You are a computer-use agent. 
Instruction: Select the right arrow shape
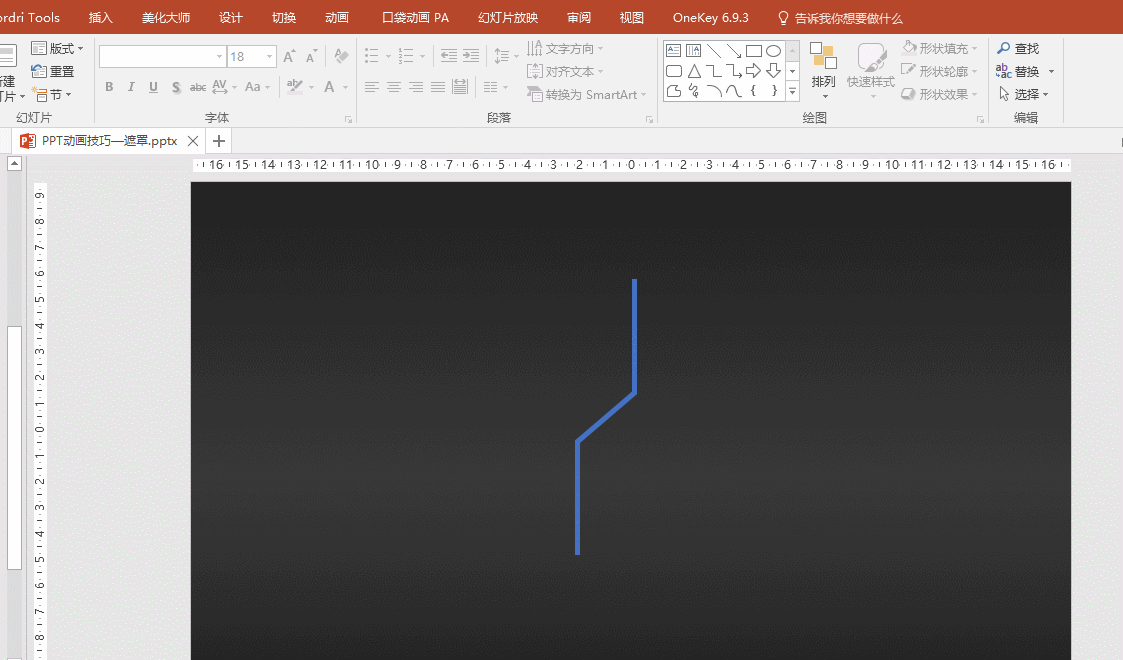point(753,71)
